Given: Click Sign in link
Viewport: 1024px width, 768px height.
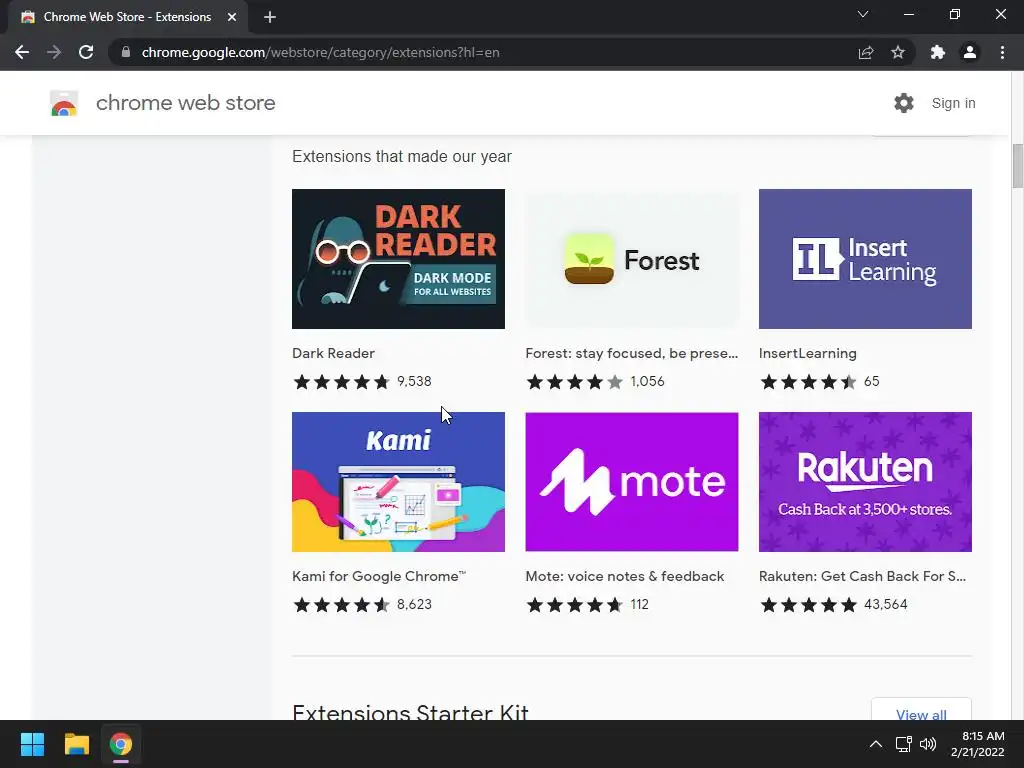Looking at the screenshot, I should point(953,103).
